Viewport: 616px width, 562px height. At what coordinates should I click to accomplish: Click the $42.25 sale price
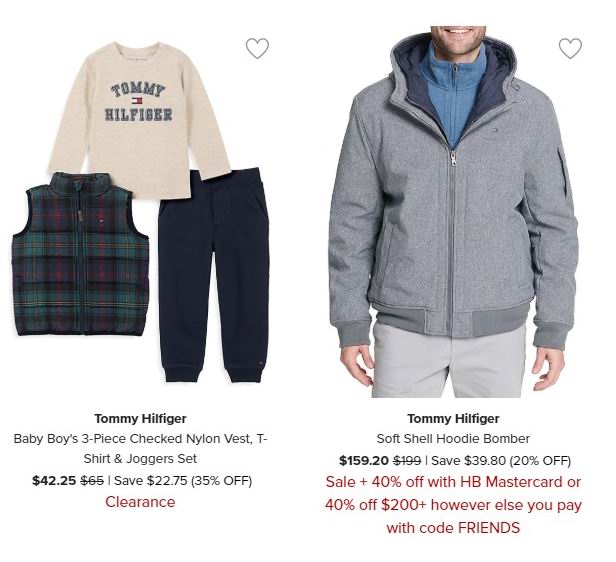54,481
